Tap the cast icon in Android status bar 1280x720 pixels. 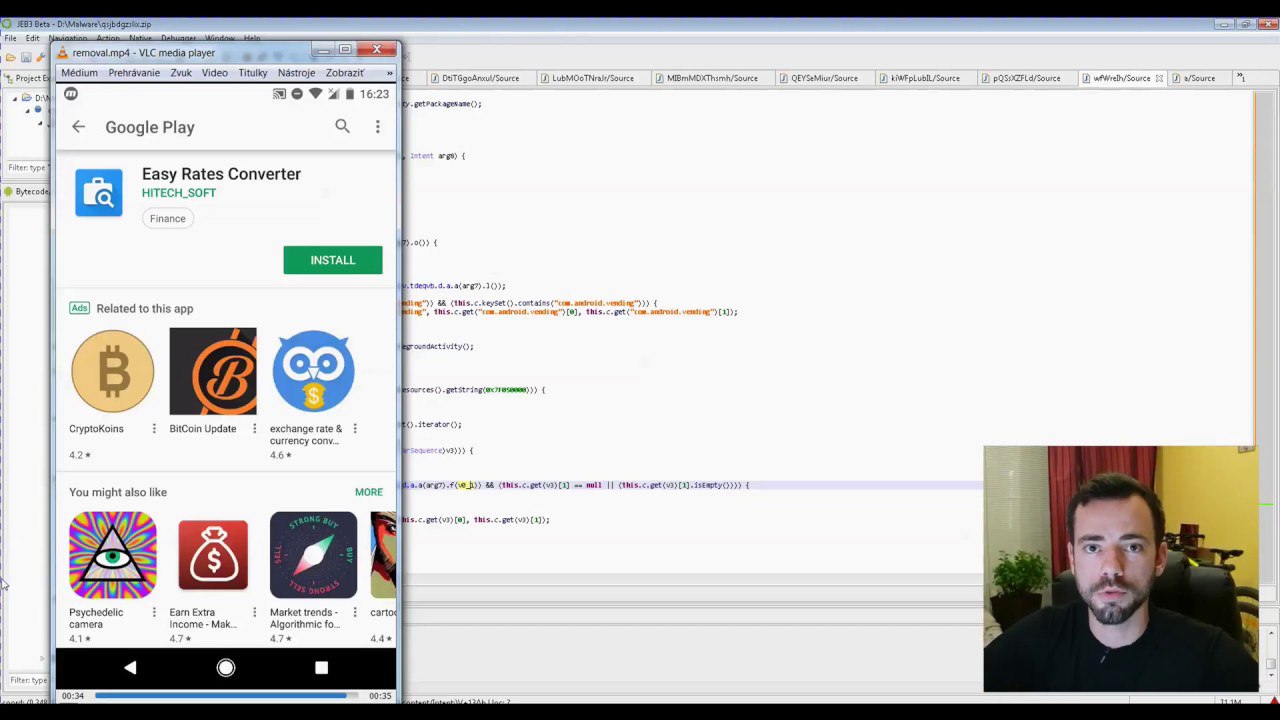coord(279,94)
